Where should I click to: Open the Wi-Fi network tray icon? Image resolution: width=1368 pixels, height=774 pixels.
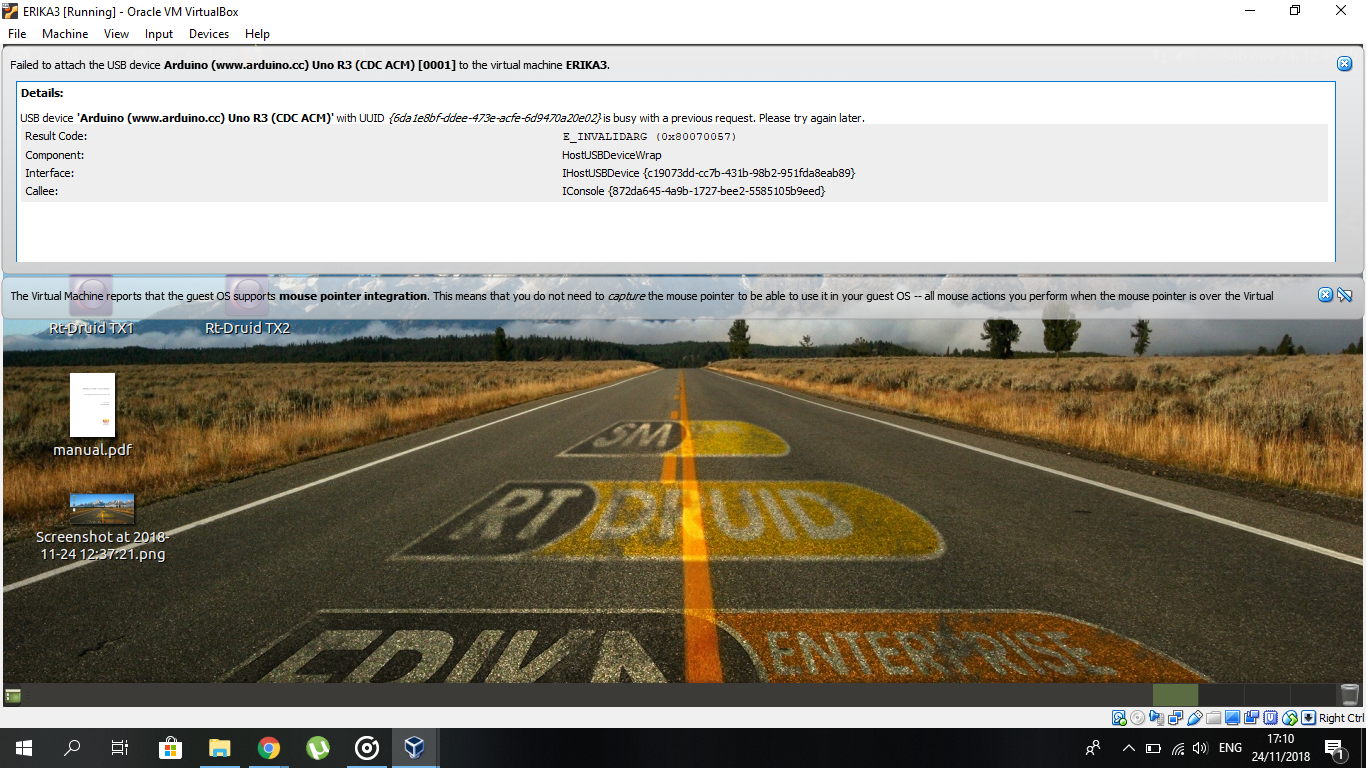(1177, 748)
